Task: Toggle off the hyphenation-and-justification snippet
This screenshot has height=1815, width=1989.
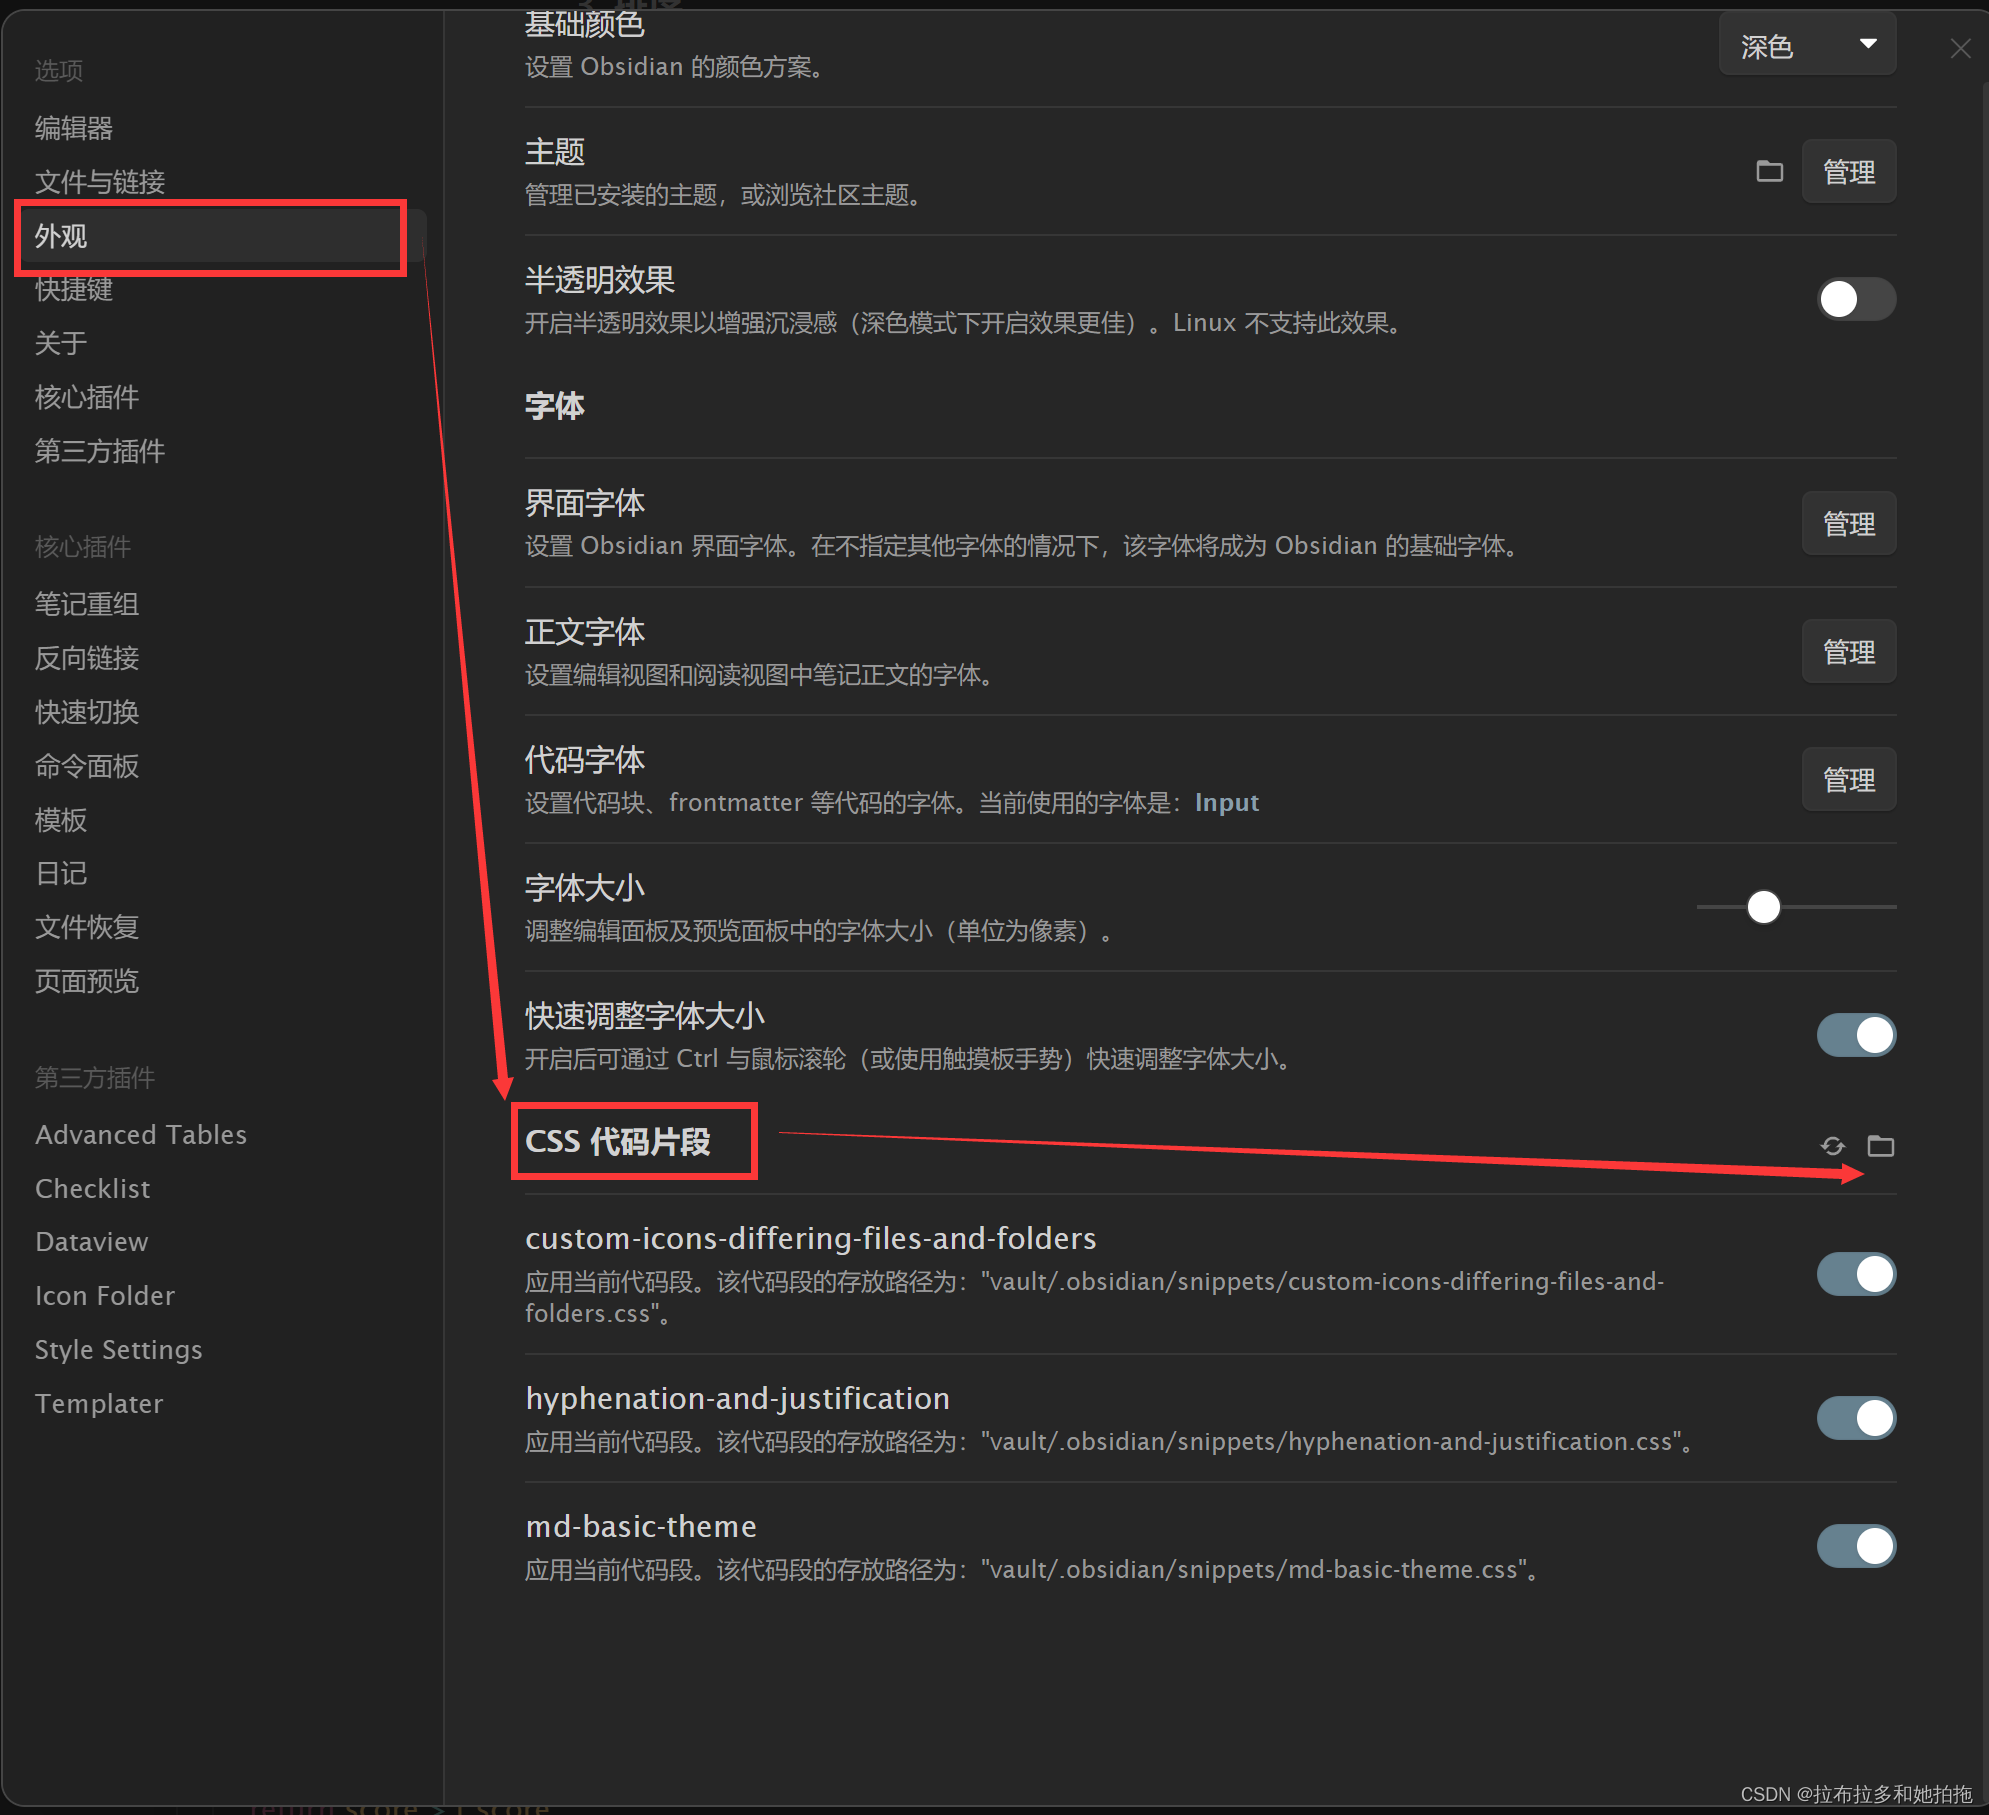Action: 1856,1418
